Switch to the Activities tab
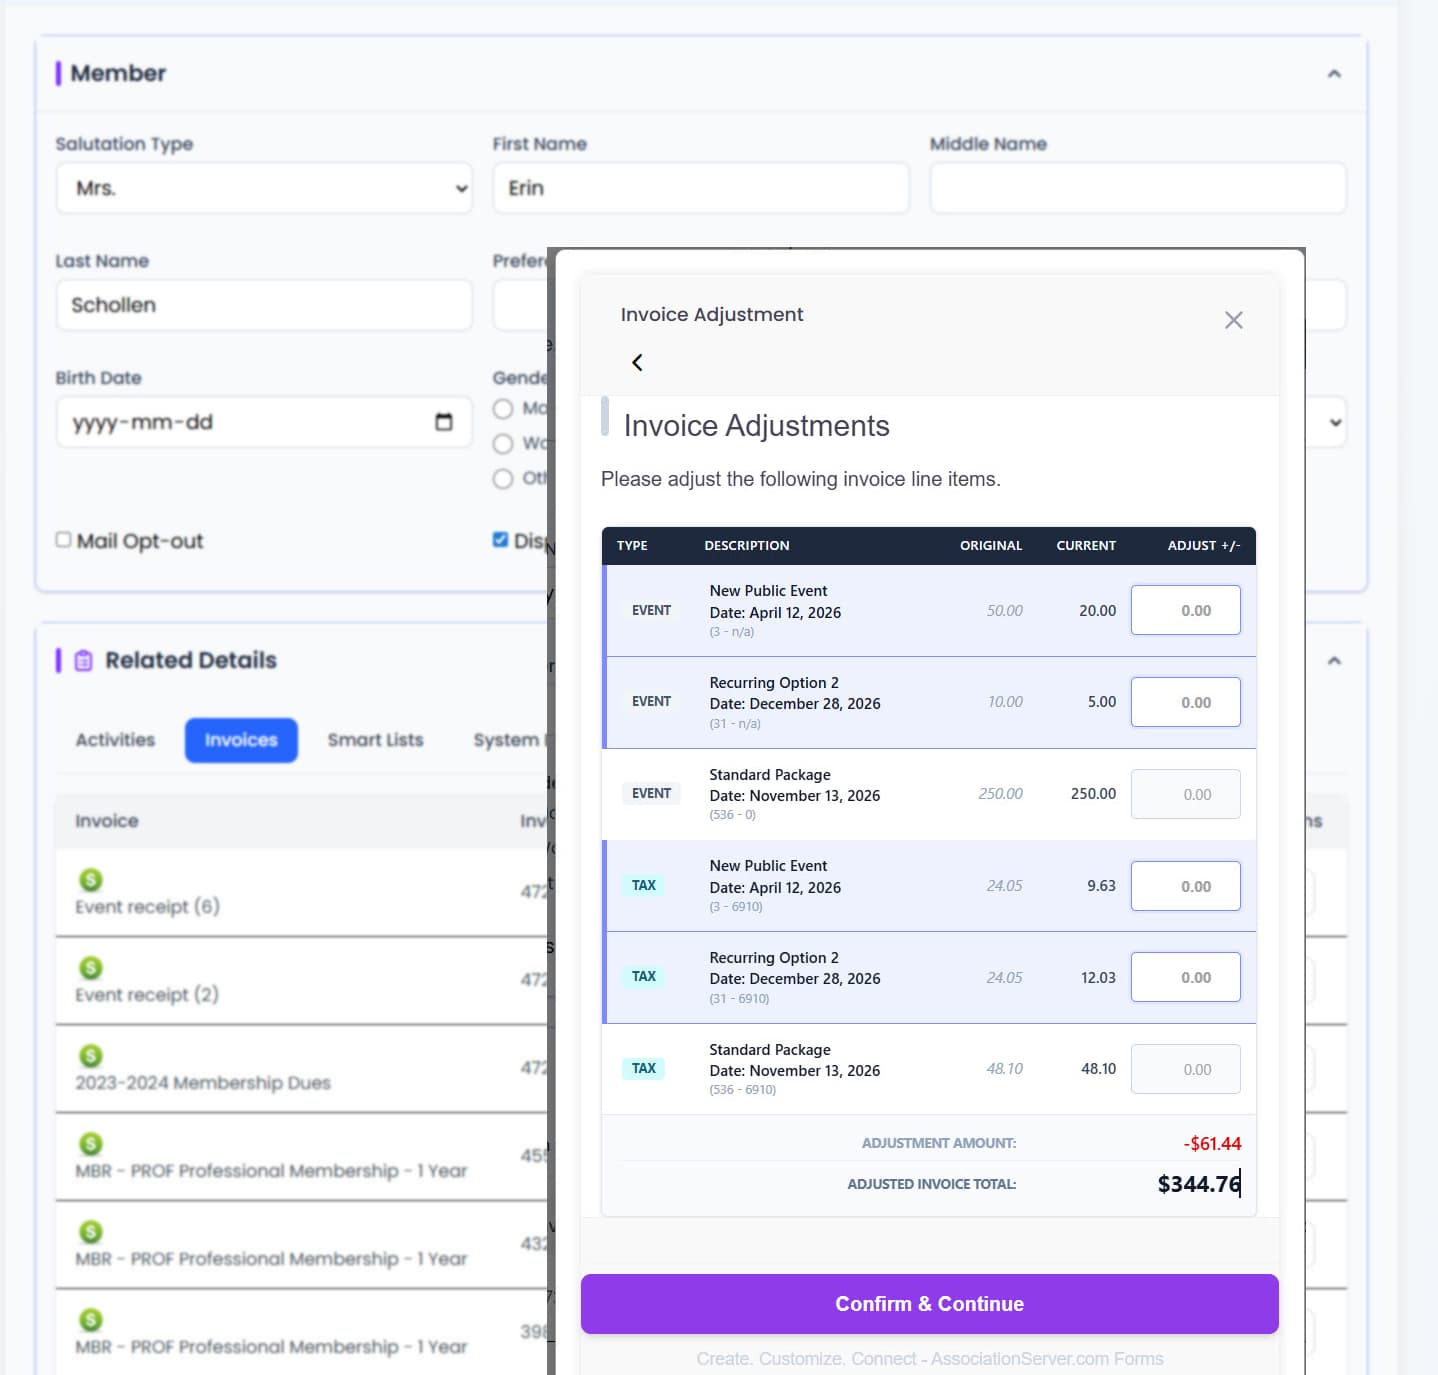The height and width of the screenshot is (1375, 1438). tap(115, 740)
